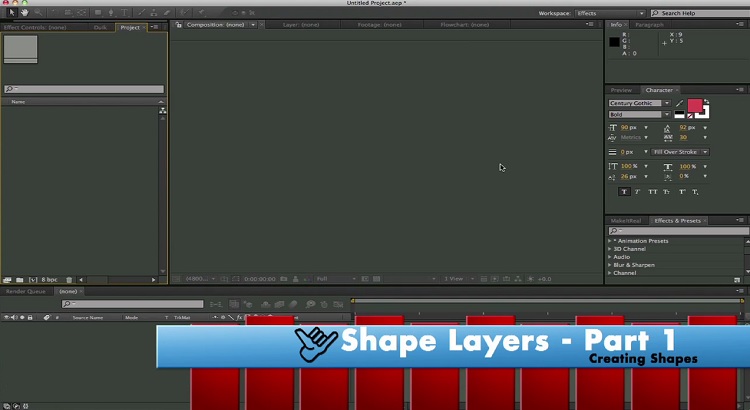The height and width of the screenshot is (410, 750).
Task: Switch to Effect Controls tab
Action: click(35, 28)
